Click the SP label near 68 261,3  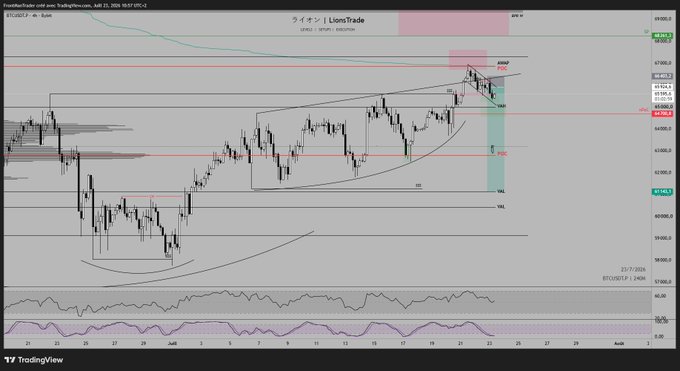[x=646, y=32]
